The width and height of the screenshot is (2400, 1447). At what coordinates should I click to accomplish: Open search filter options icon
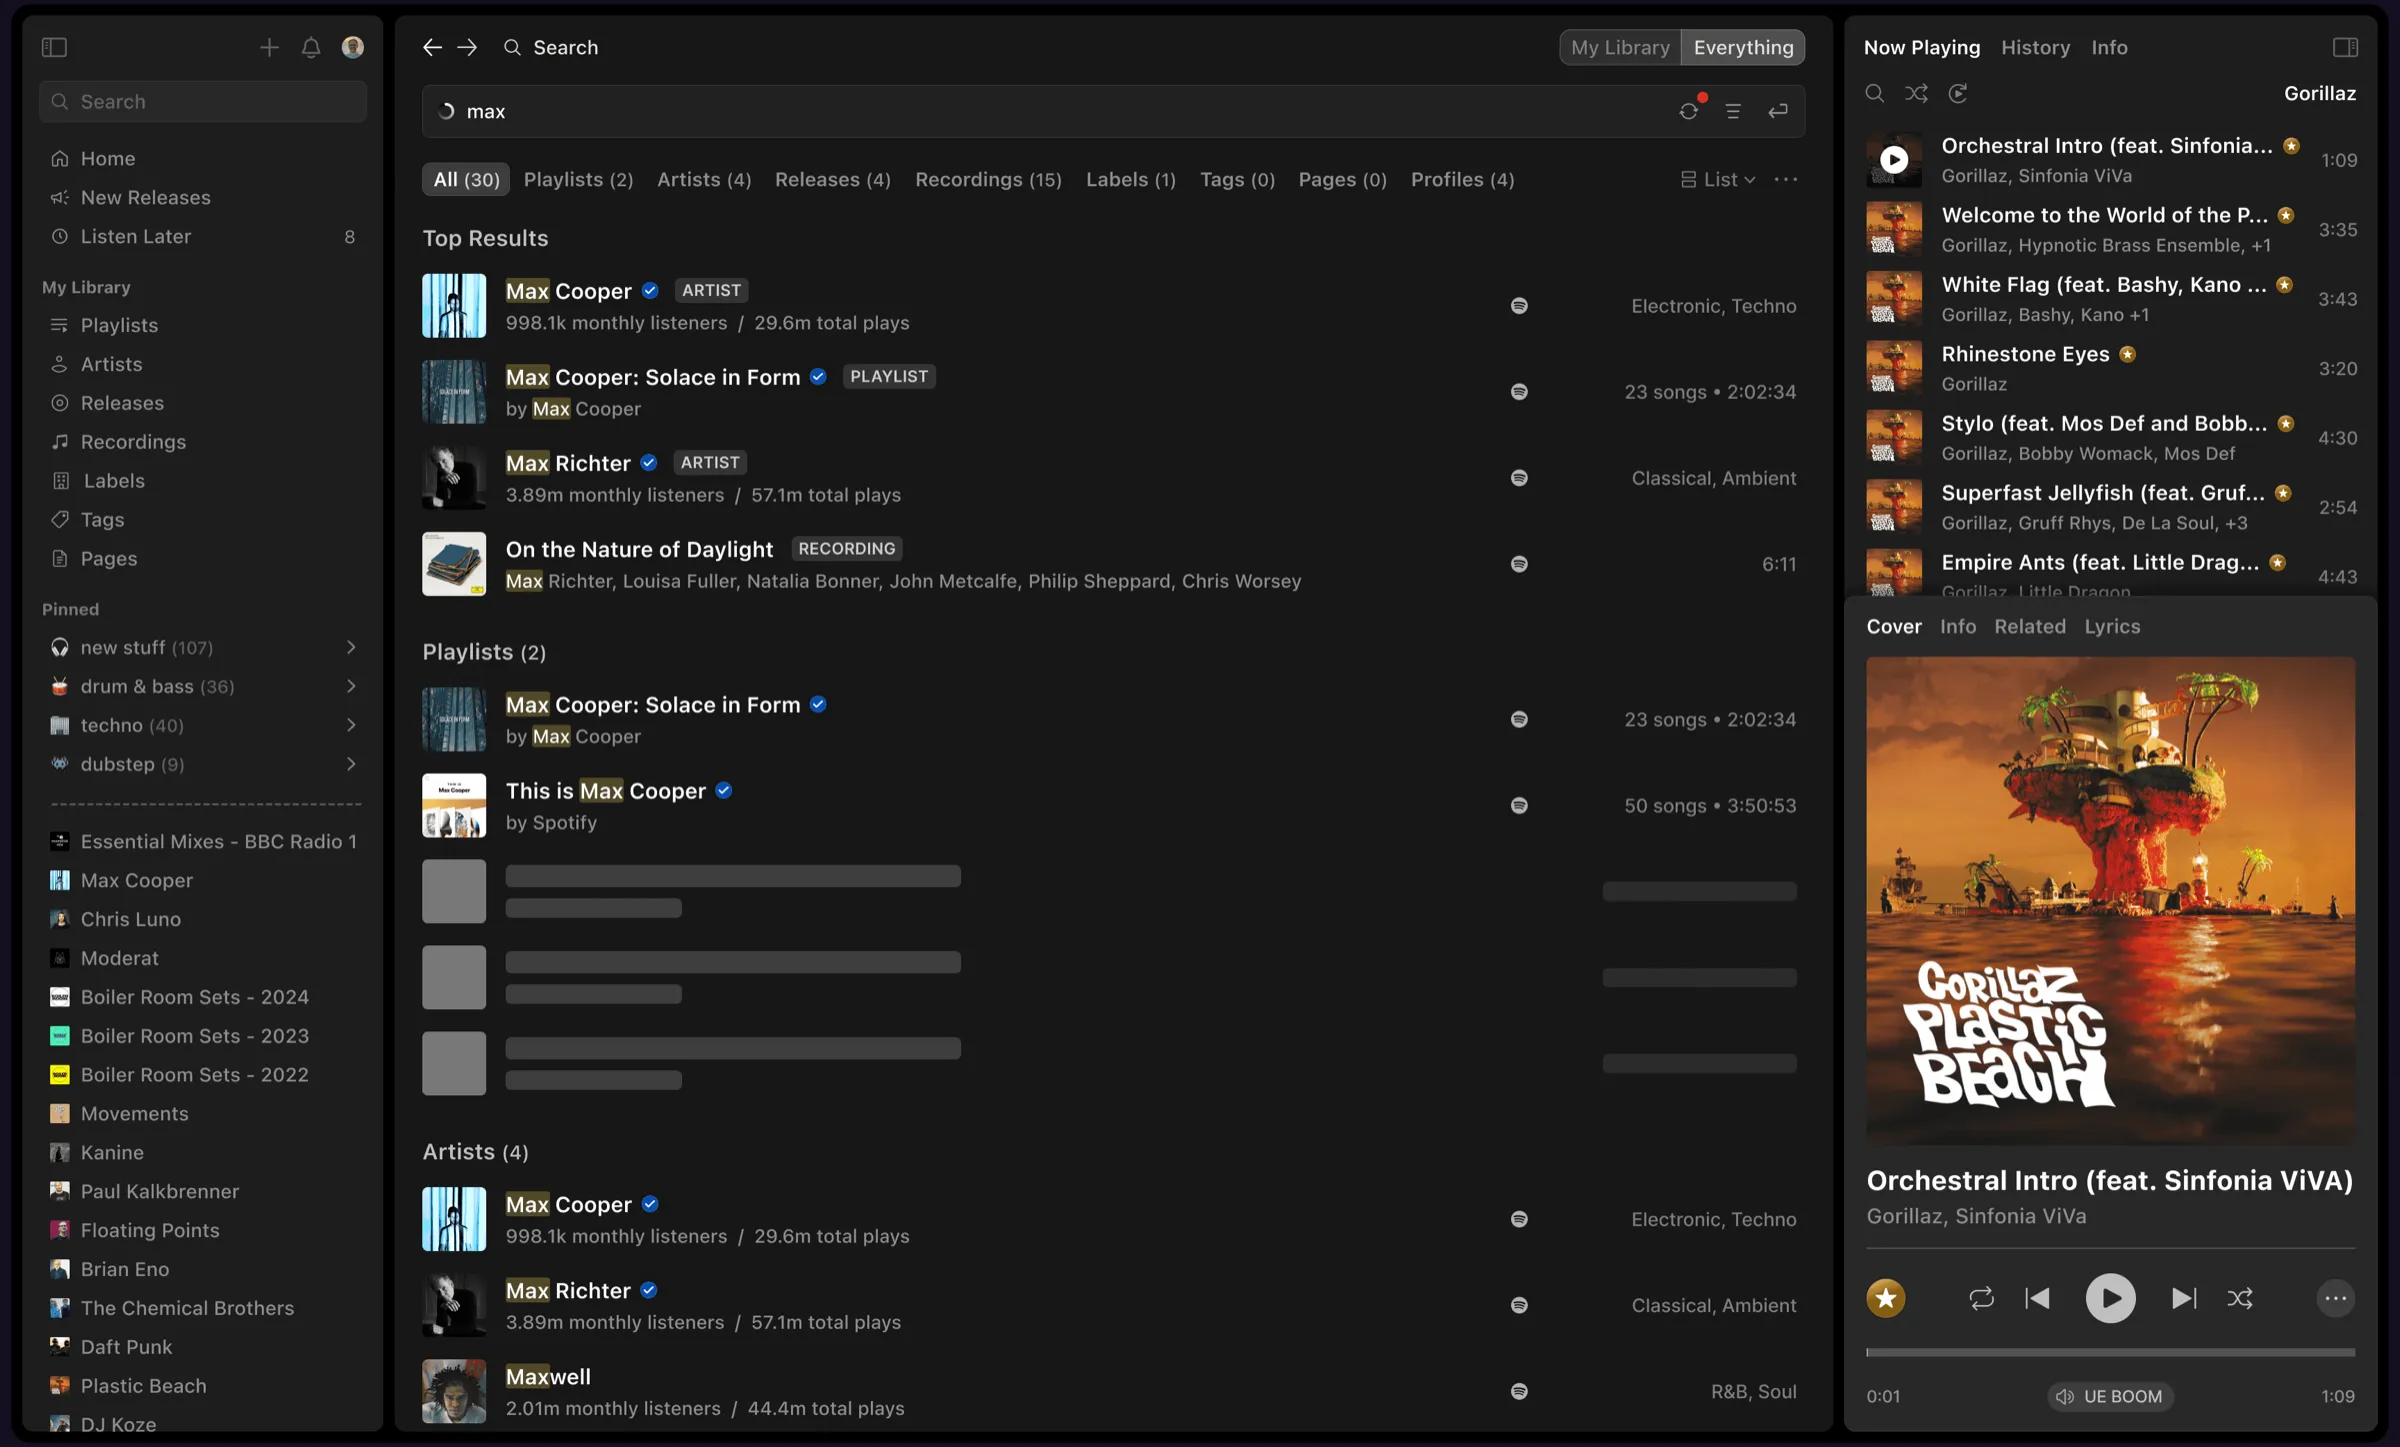1733,111
